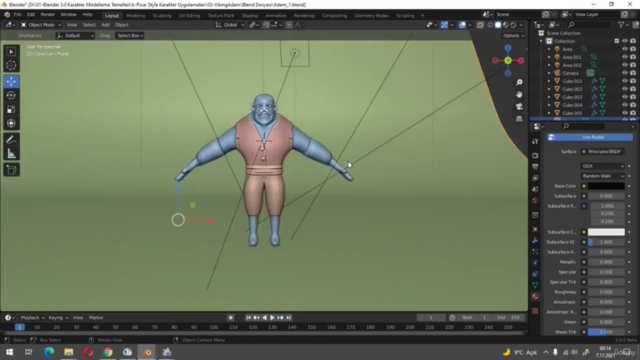Activate the Transform tool
This screenshot has width=640, height=360.
(11, 123)
